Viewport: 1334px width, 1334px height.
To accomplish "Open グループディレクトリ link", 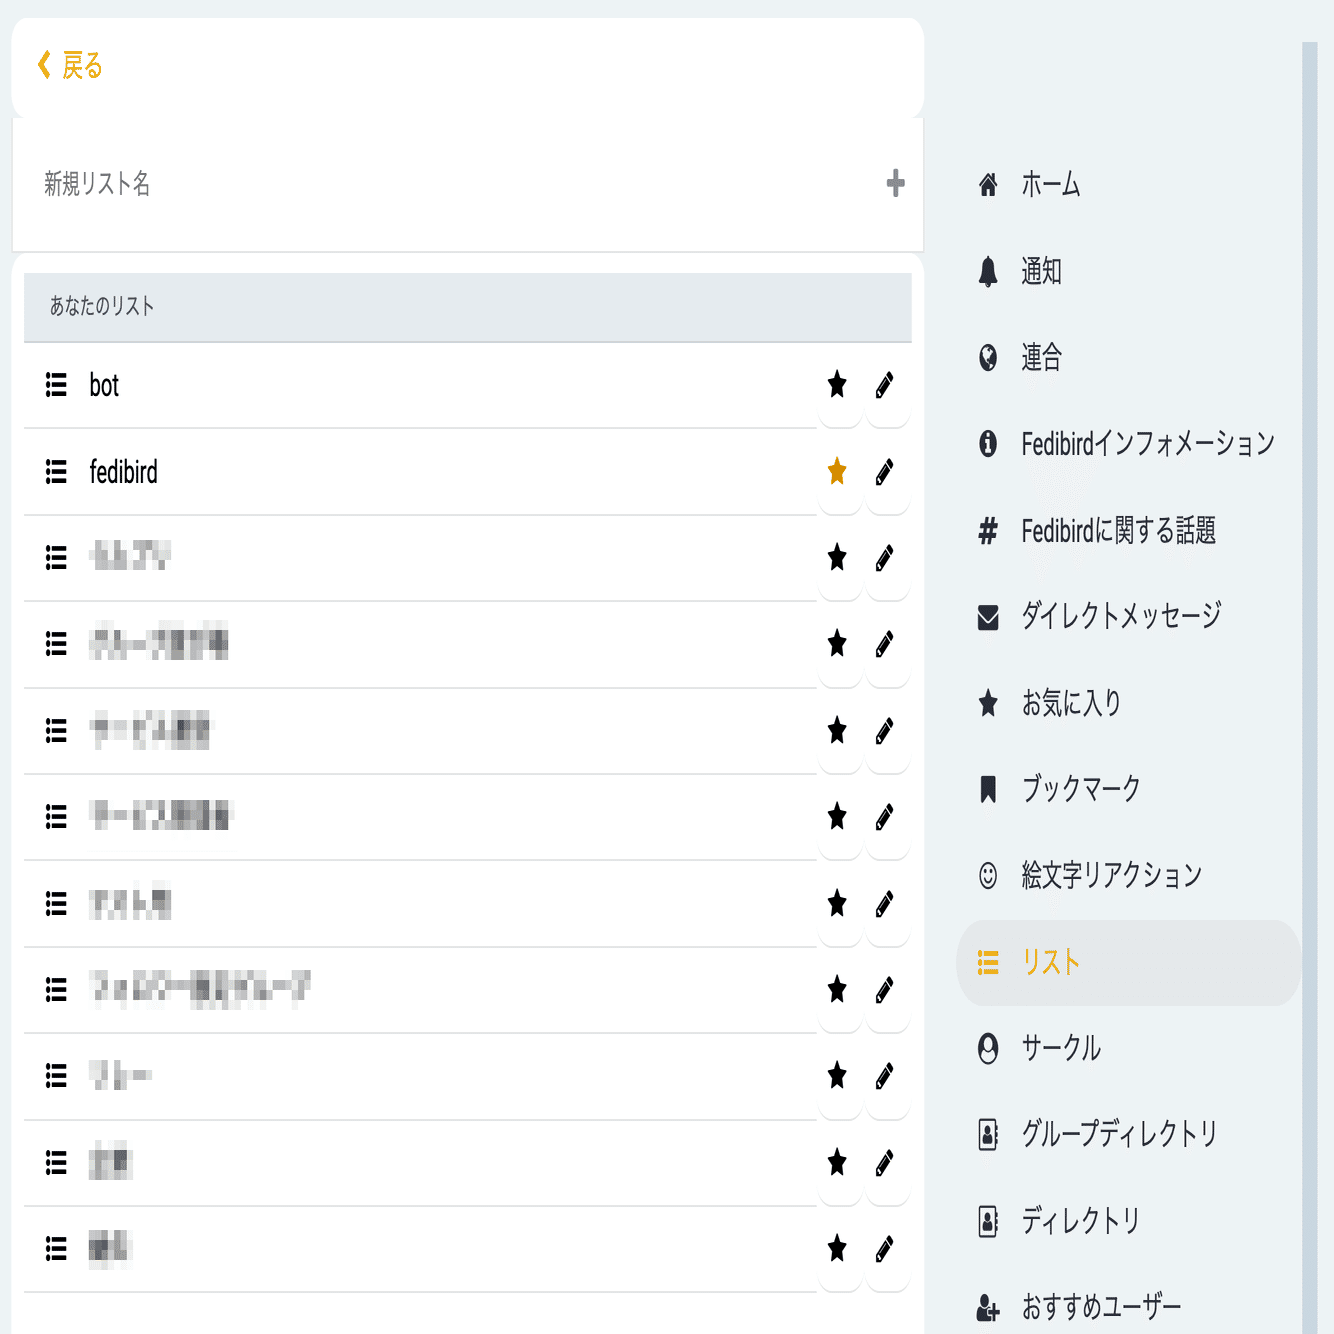I will pyautogui.click(x=1118, y=1134).
